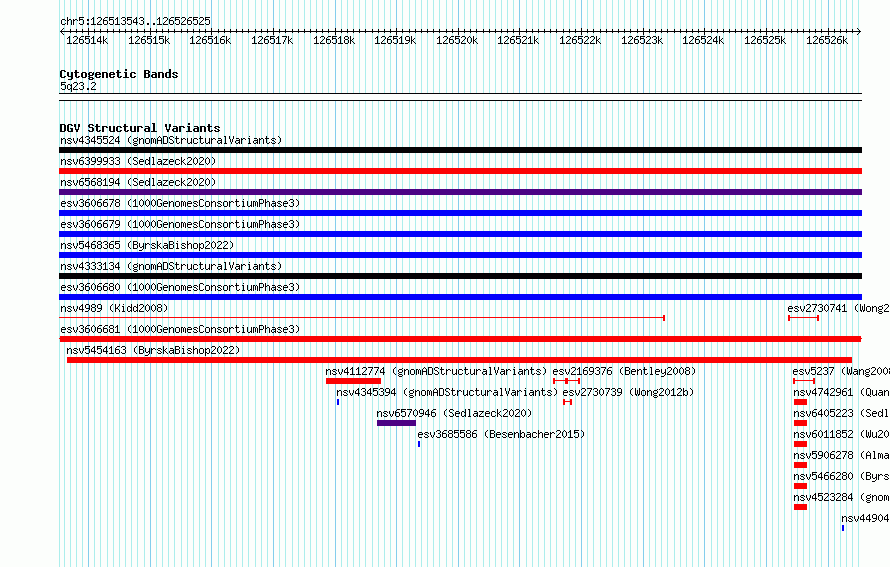890x567 pixels.
Task: Click the red bar of esv3606681
Action: tap(460, 339)
